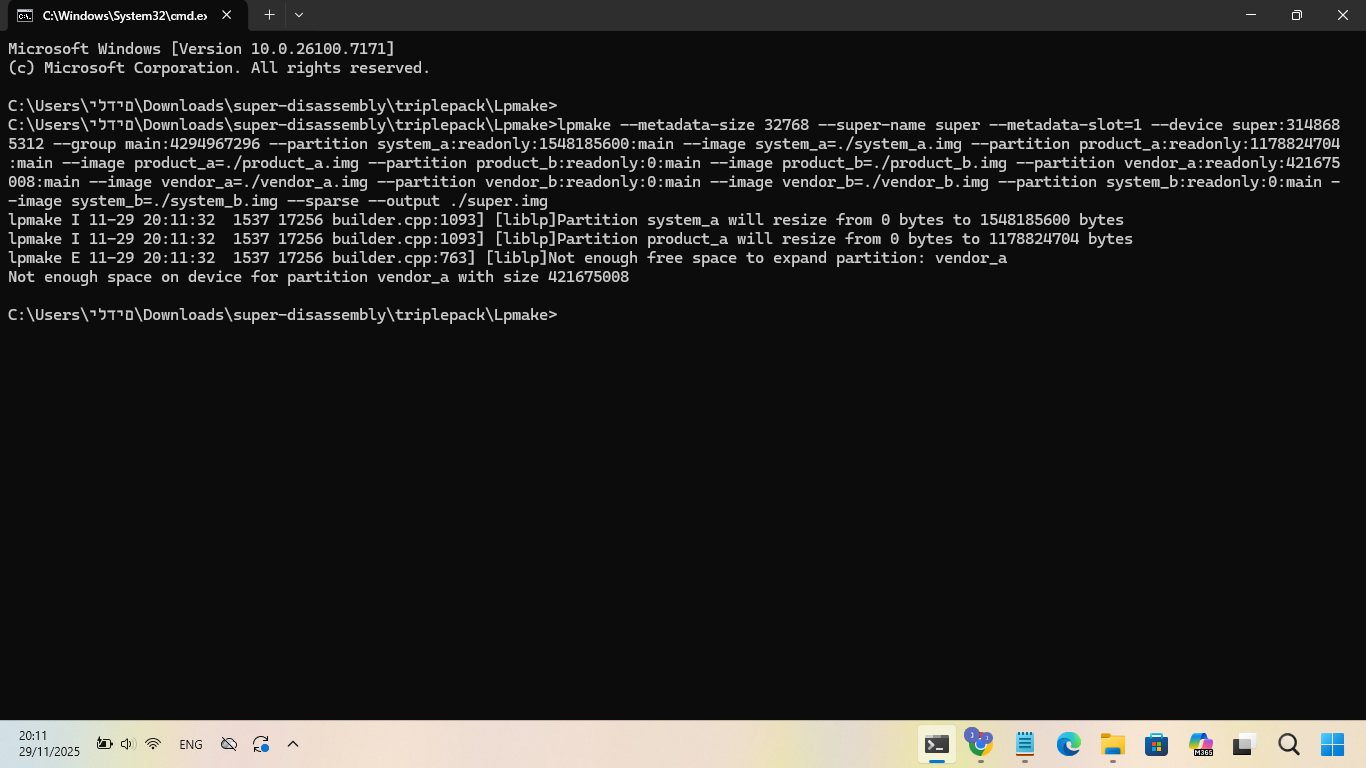The width and height of the screenshot is (1366, 768).
Task: Open Task View on the taskbar
Action: (1245, 744)
